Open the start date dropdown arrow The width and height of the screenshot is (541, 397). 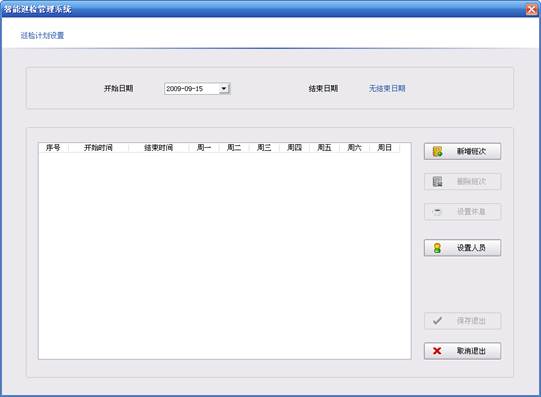point(224,89)
